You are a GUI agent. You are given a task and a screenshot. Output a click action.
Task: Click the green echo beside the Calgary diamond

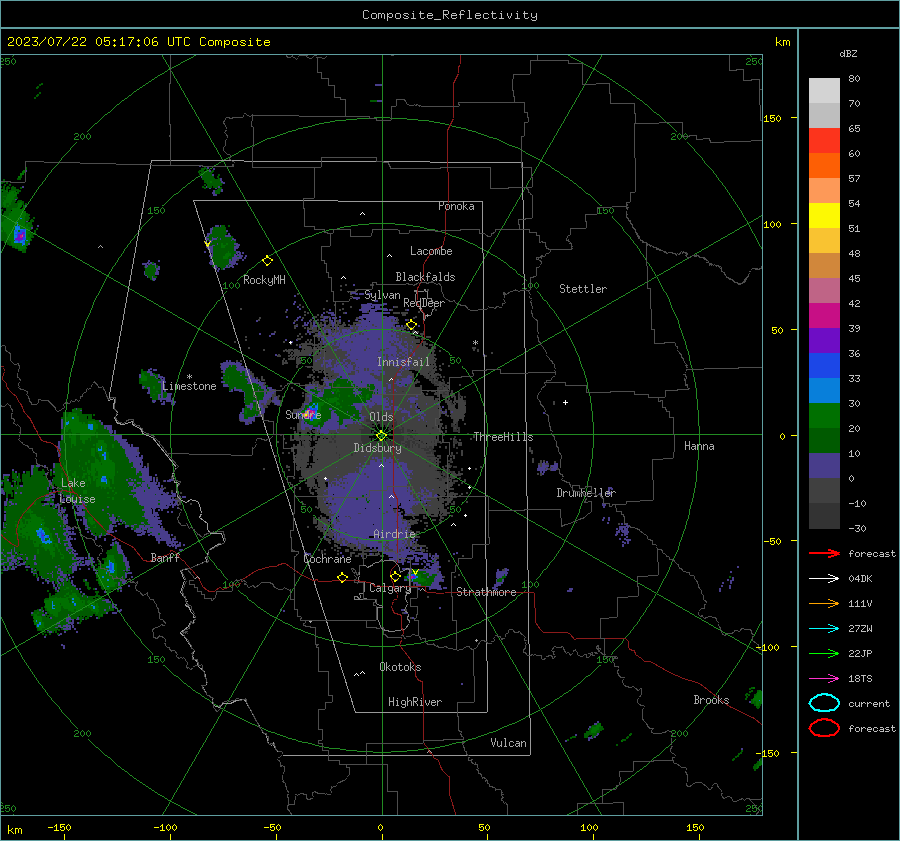coord(425,578)
